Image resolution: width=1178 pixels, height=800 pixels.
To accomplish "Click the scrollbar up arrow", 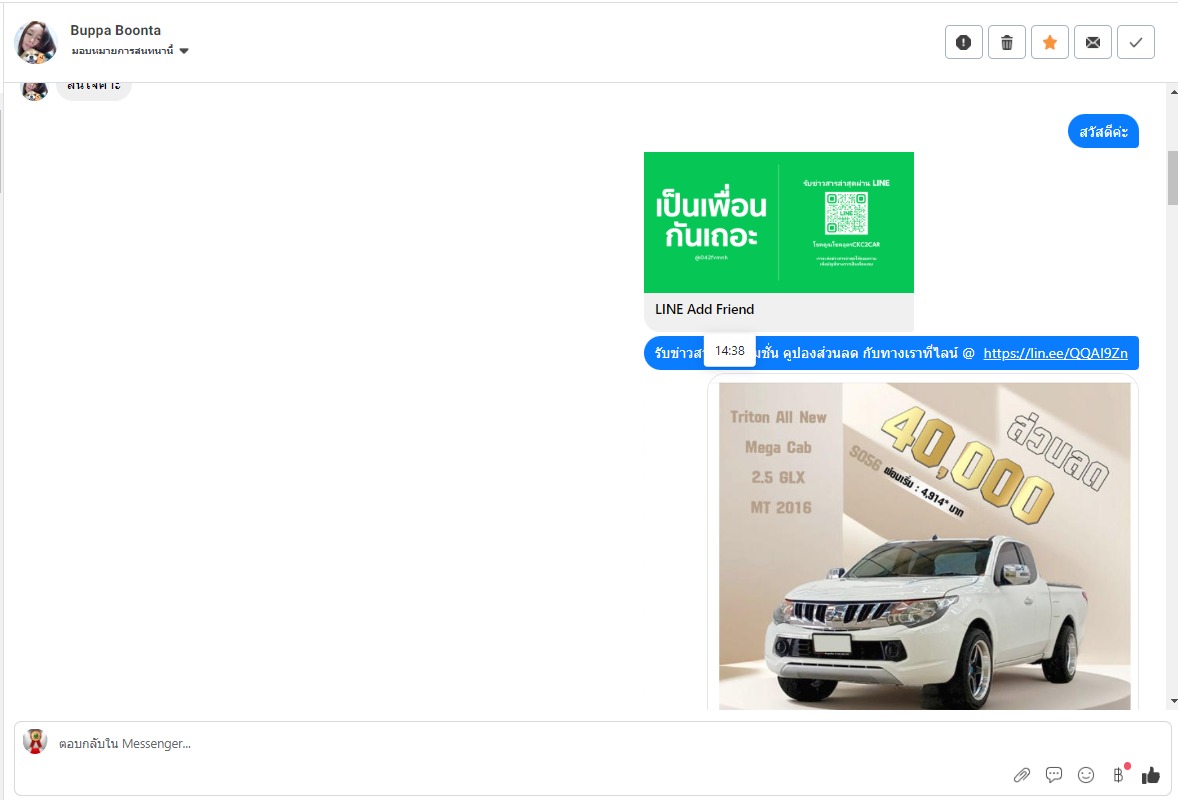I will [x=1173, y=92].
